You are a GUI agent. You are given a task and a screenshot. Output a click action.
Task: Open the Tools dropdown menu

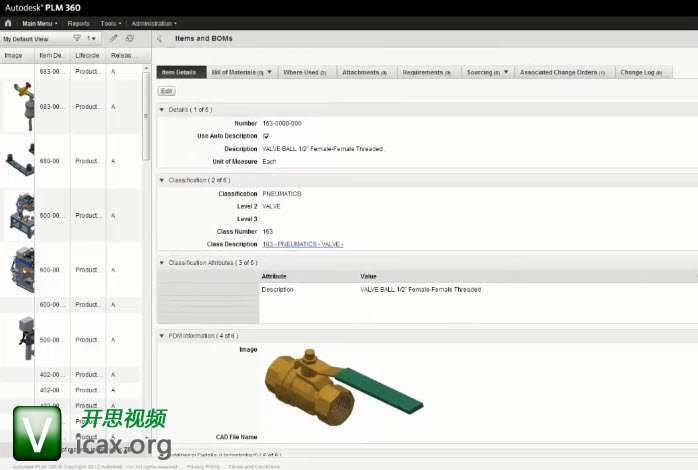111,24
